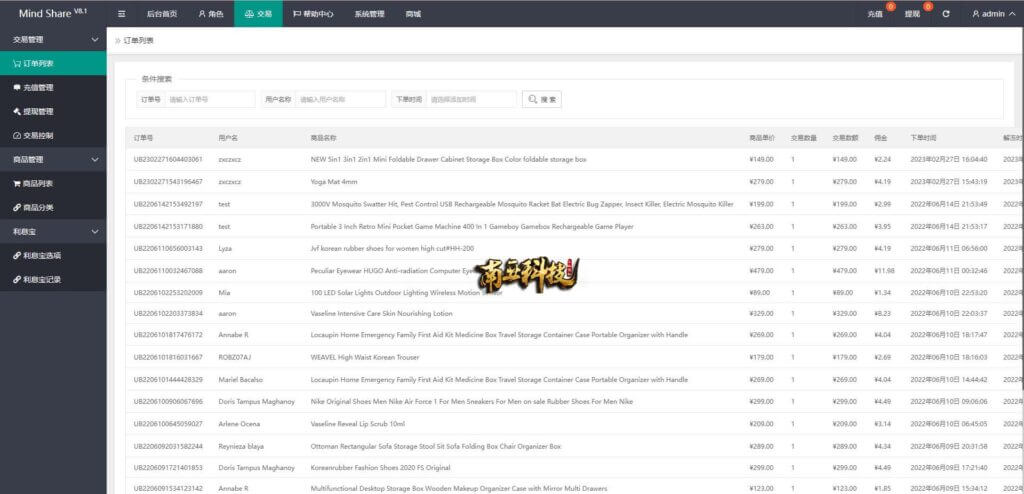Collapse the 商品管理 sidebar group
Screen dimensions: 1024x494
click(x=53, y=159)
